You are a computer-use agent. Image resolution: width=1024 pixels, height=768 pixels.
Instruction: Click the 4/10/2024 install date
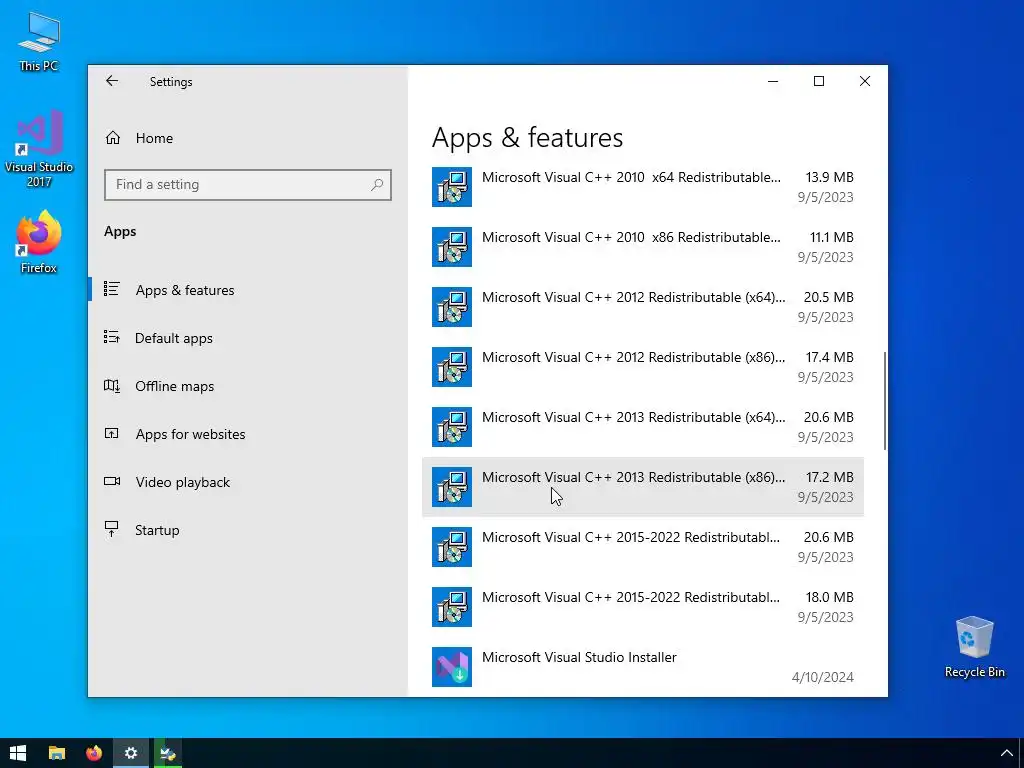pyautogui.click(x=823, y=677)
